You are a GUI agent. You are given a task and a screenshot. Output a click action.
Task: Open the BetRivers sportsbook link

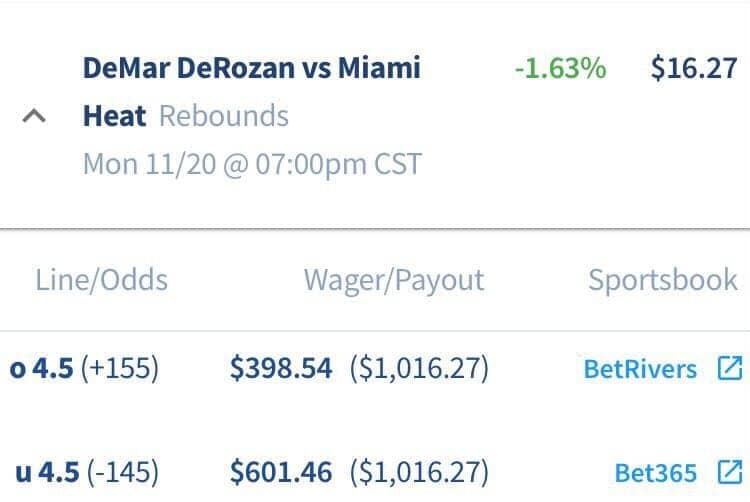(640, 369)
